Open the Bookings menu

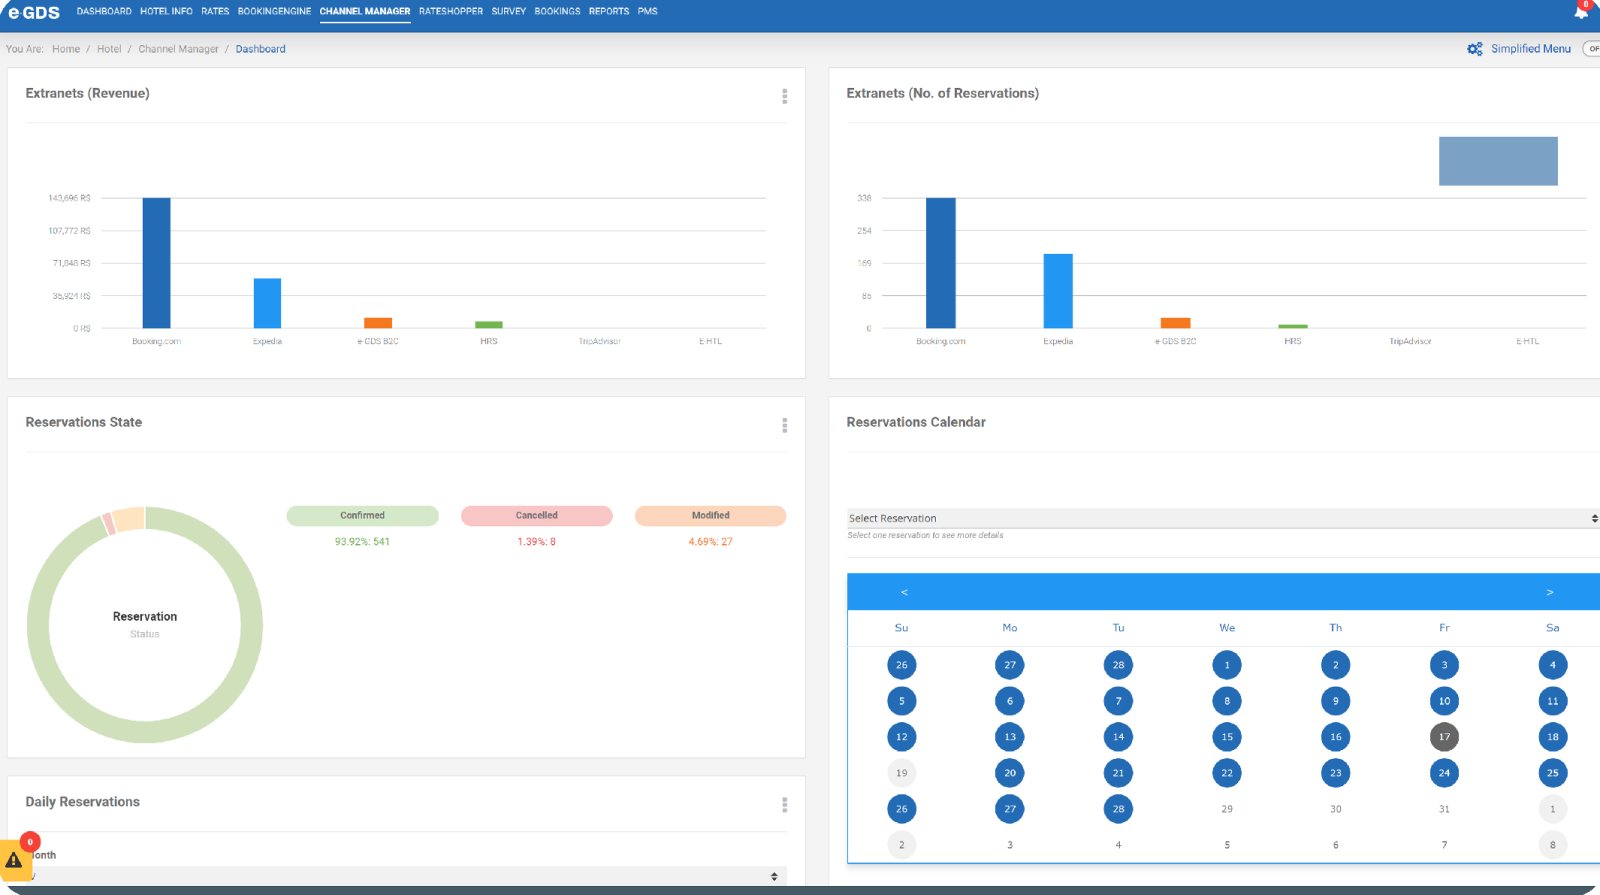(x=557, y=12)
